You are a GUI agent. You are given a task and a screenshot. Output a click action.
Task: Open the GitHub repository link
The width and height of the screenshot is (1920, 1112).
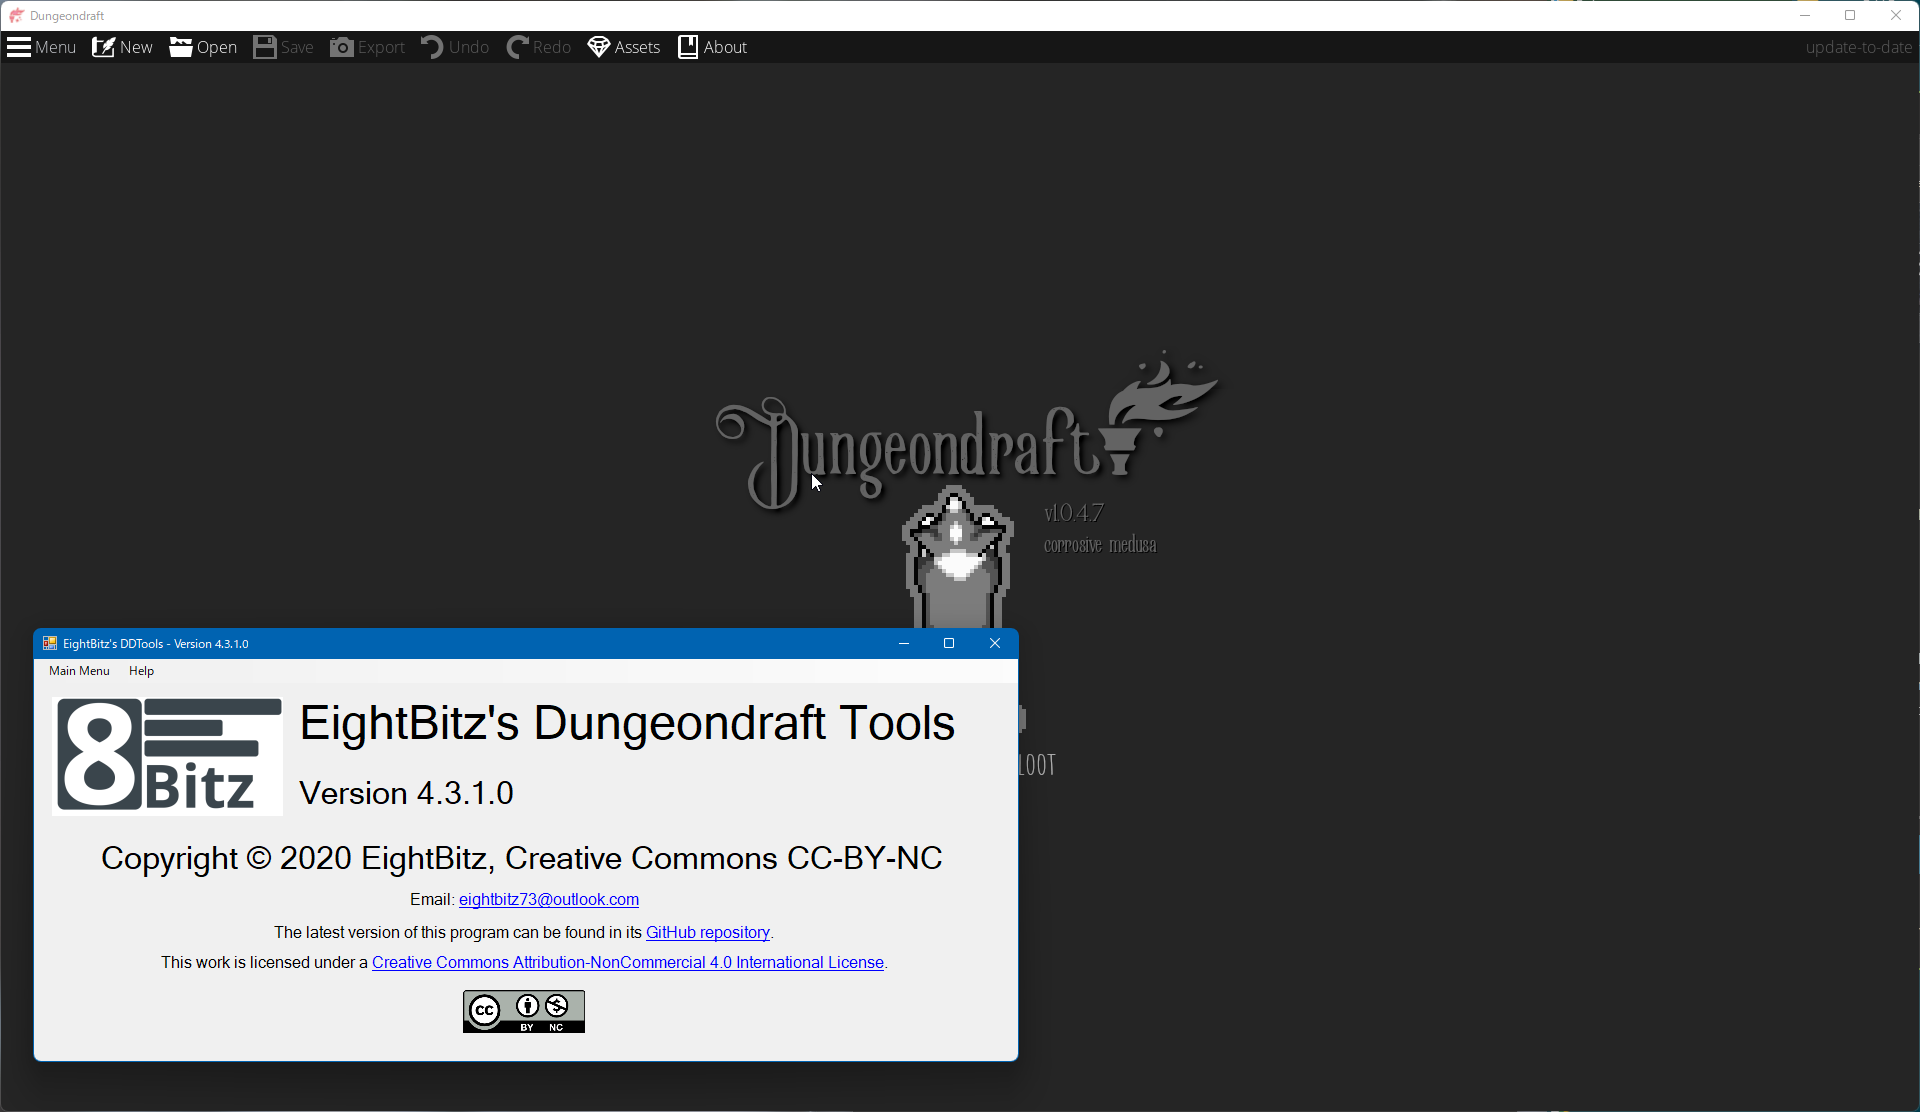(x=708, y=933)
